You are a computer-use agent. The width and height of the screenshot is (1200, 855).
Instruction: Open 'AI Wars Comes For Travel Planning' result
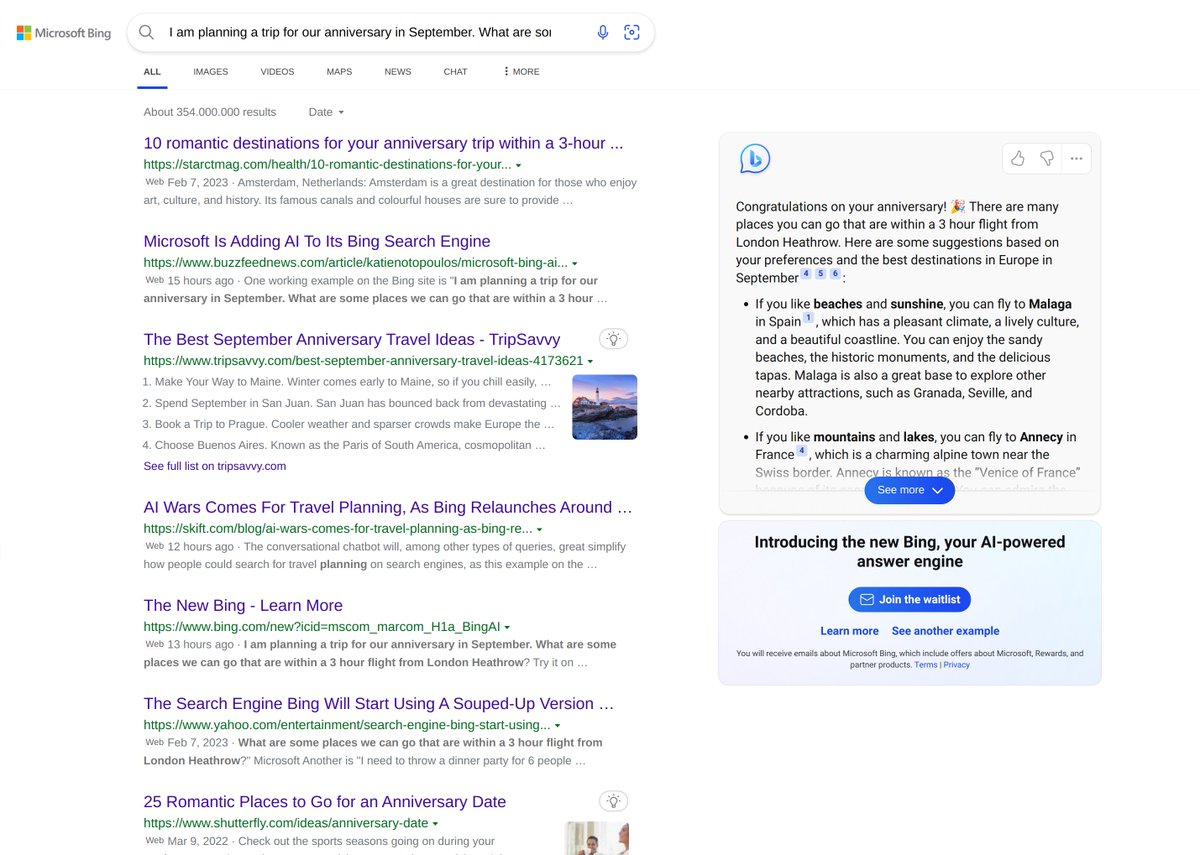(388, 507)
